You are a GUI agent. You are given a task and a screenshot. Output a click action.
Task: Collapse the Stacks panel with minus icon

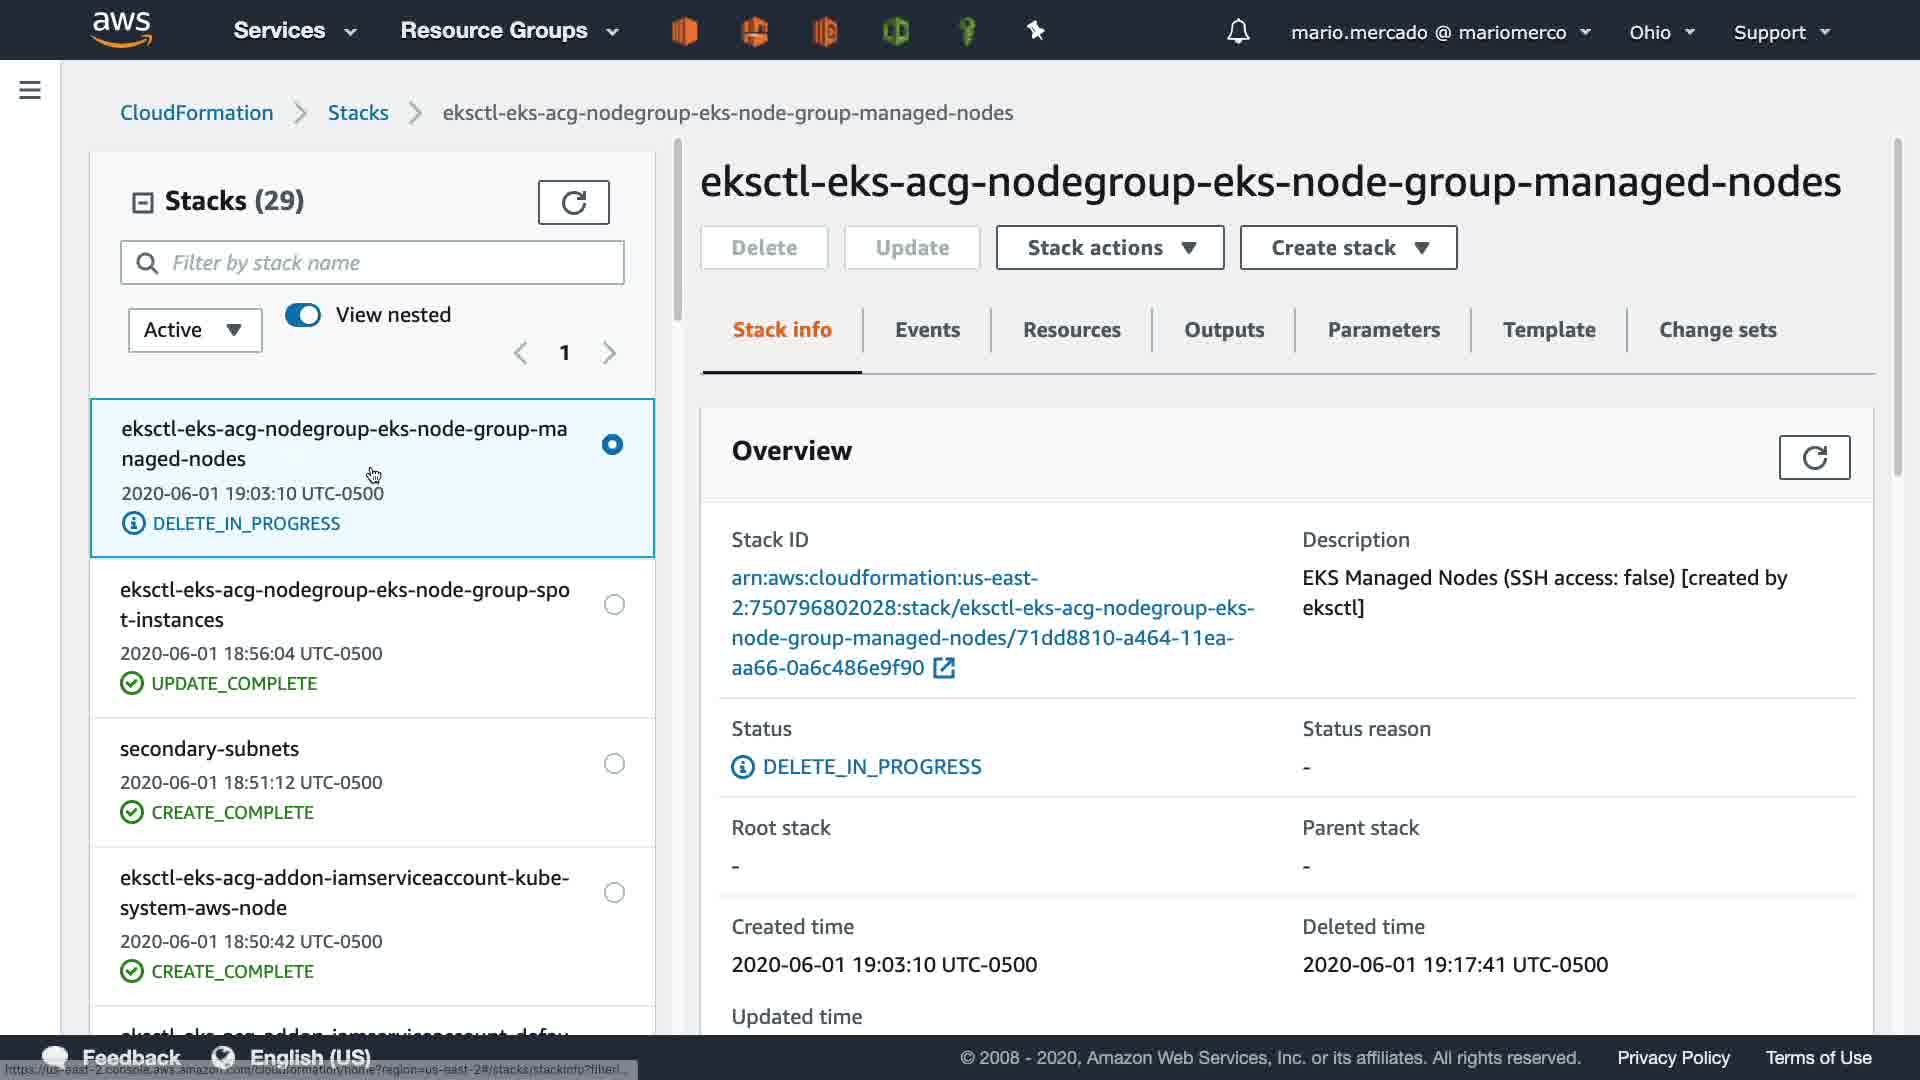point(143,203)
